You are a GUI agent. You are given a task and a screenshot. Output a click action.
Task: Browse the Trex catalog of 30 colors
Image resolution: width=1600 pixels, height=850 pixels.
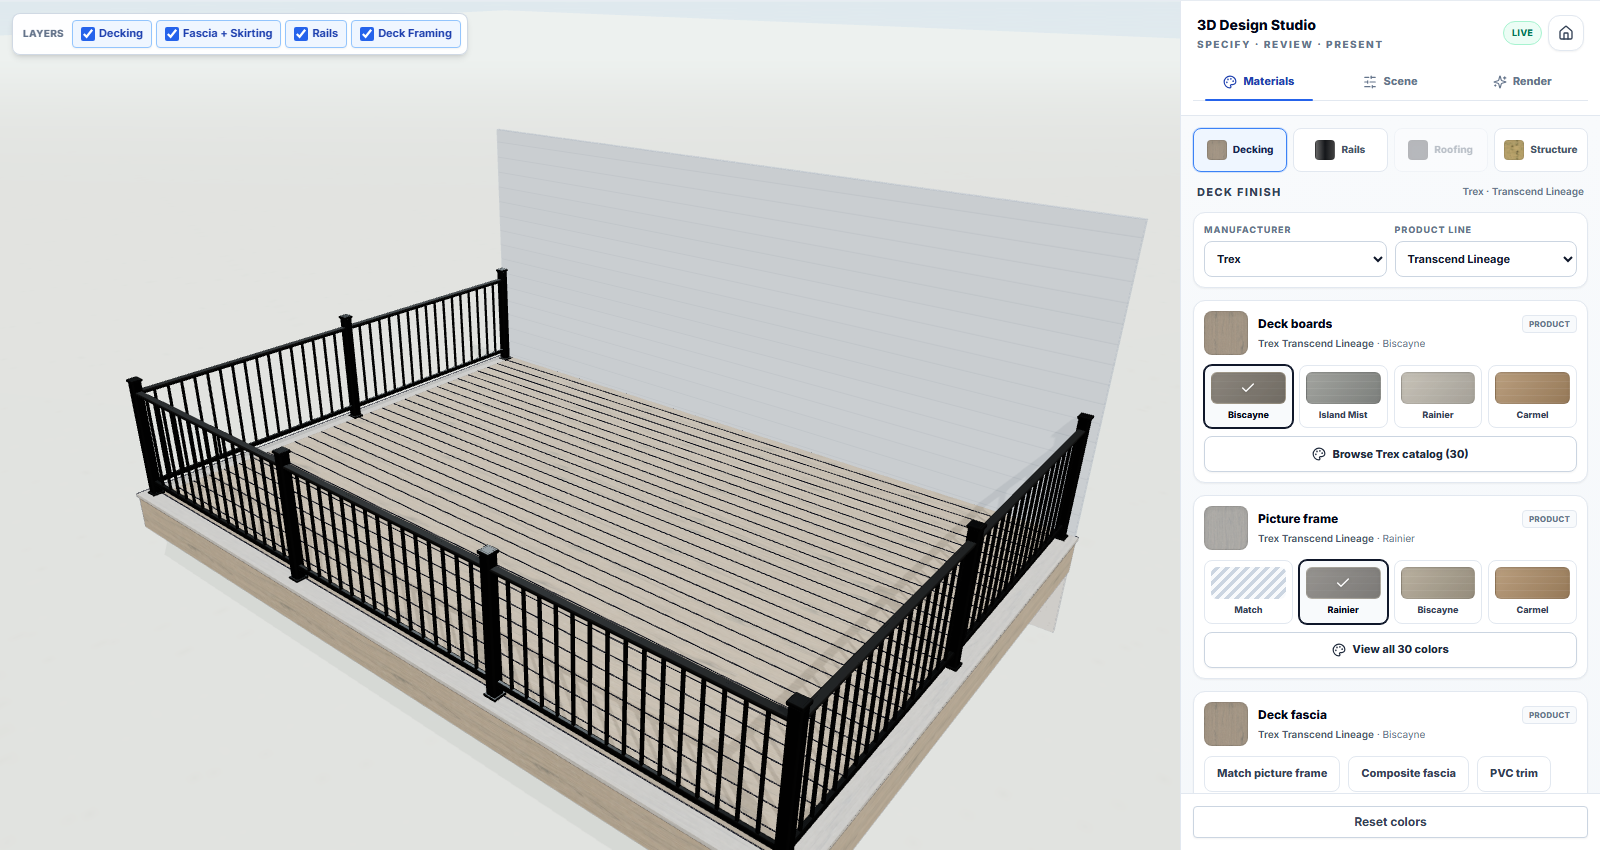[1390, 454]
